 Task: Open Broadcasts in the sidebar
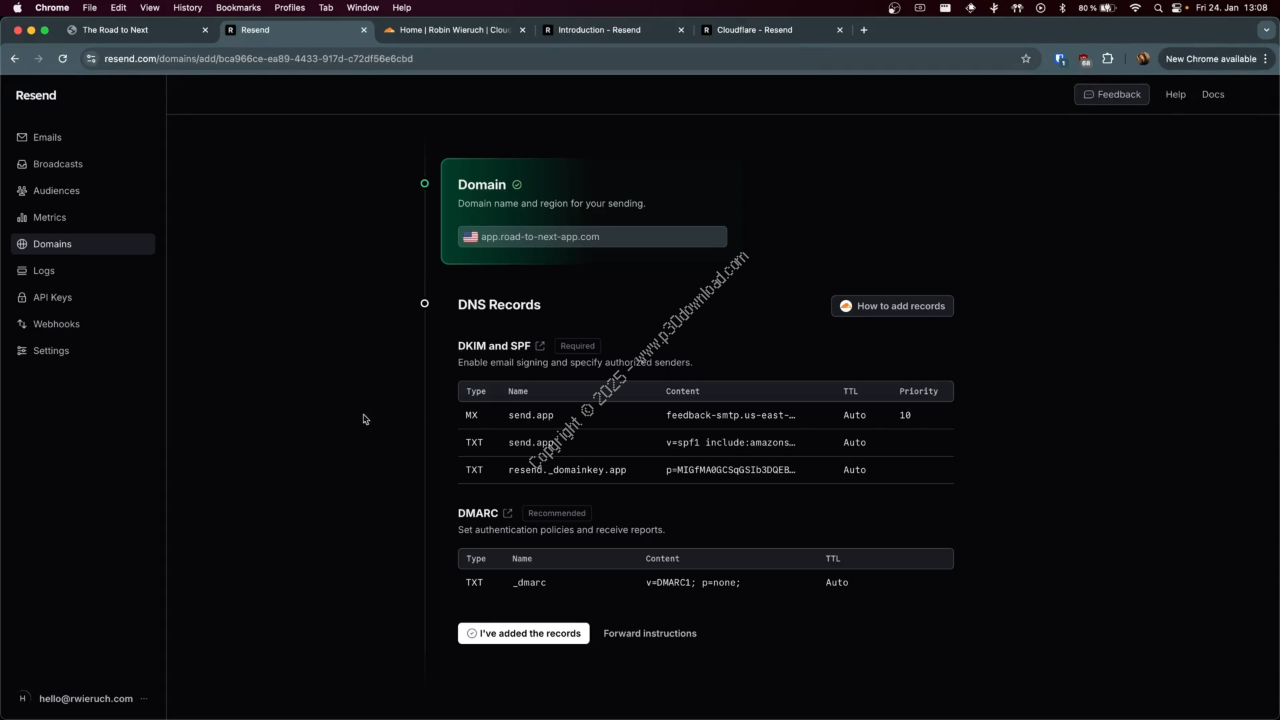[x=83, y=164]
